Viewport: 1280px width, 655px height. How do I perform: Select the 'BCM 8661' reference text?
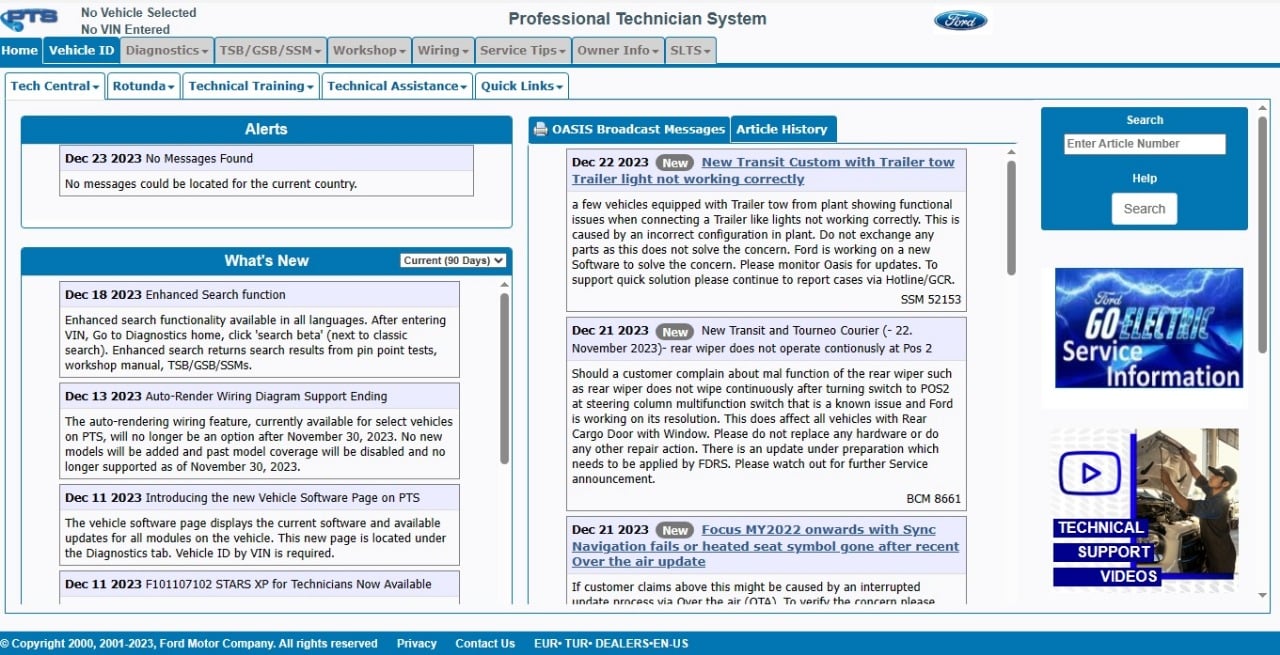click(934, 498)
